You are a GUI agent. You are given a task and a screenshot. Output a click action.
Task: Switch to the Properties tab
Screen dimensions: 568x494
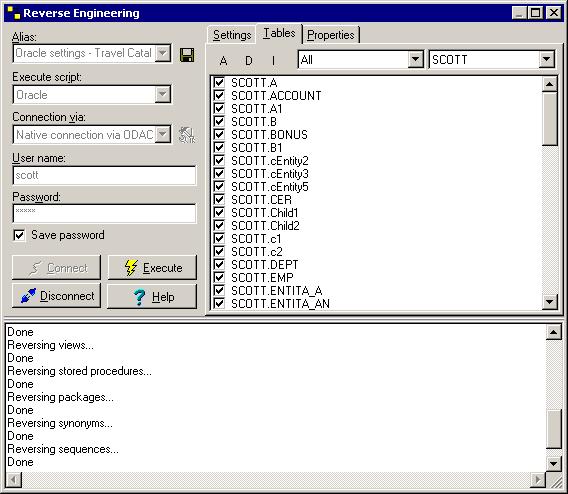coord(331,35)
